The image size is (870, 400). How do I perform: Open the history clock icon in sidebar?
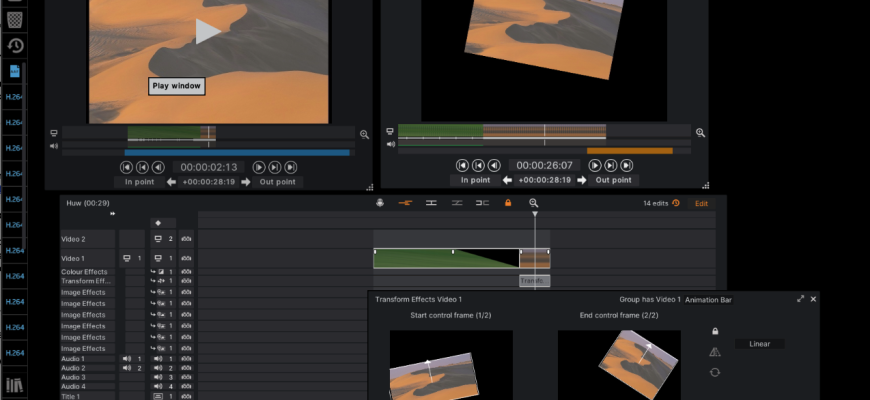pyautogui.click(x=15, y=45)
